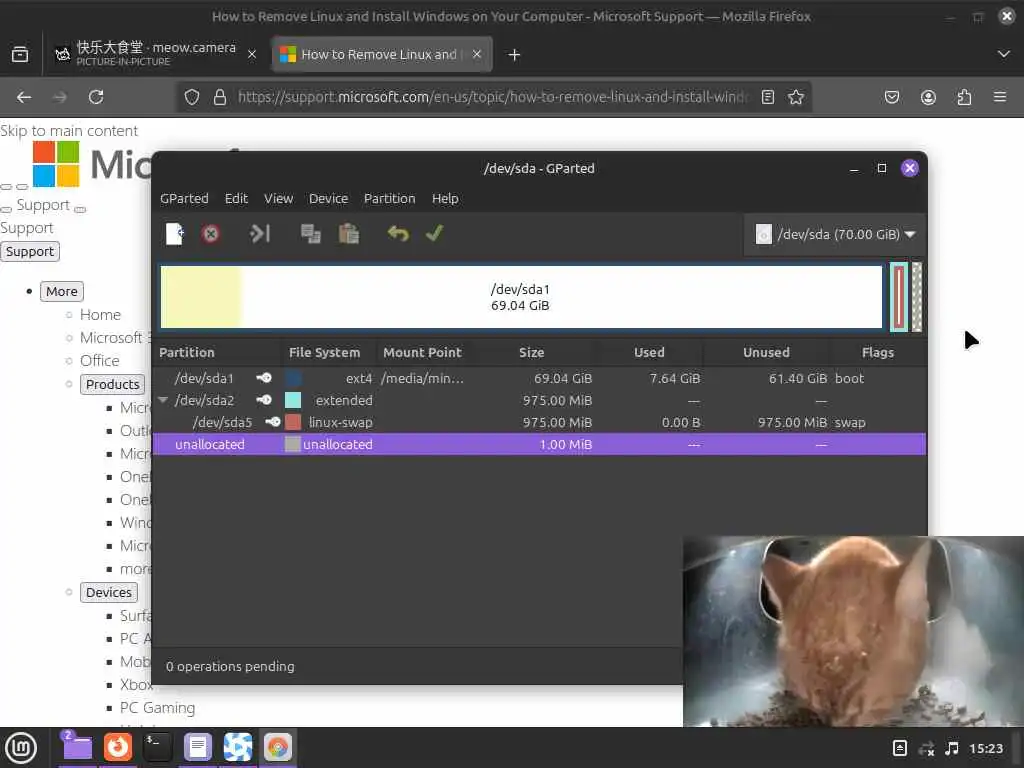This screenshot has width=1024, height=768.
Task: Click the Used column header
Action: [x=650, y=353]
